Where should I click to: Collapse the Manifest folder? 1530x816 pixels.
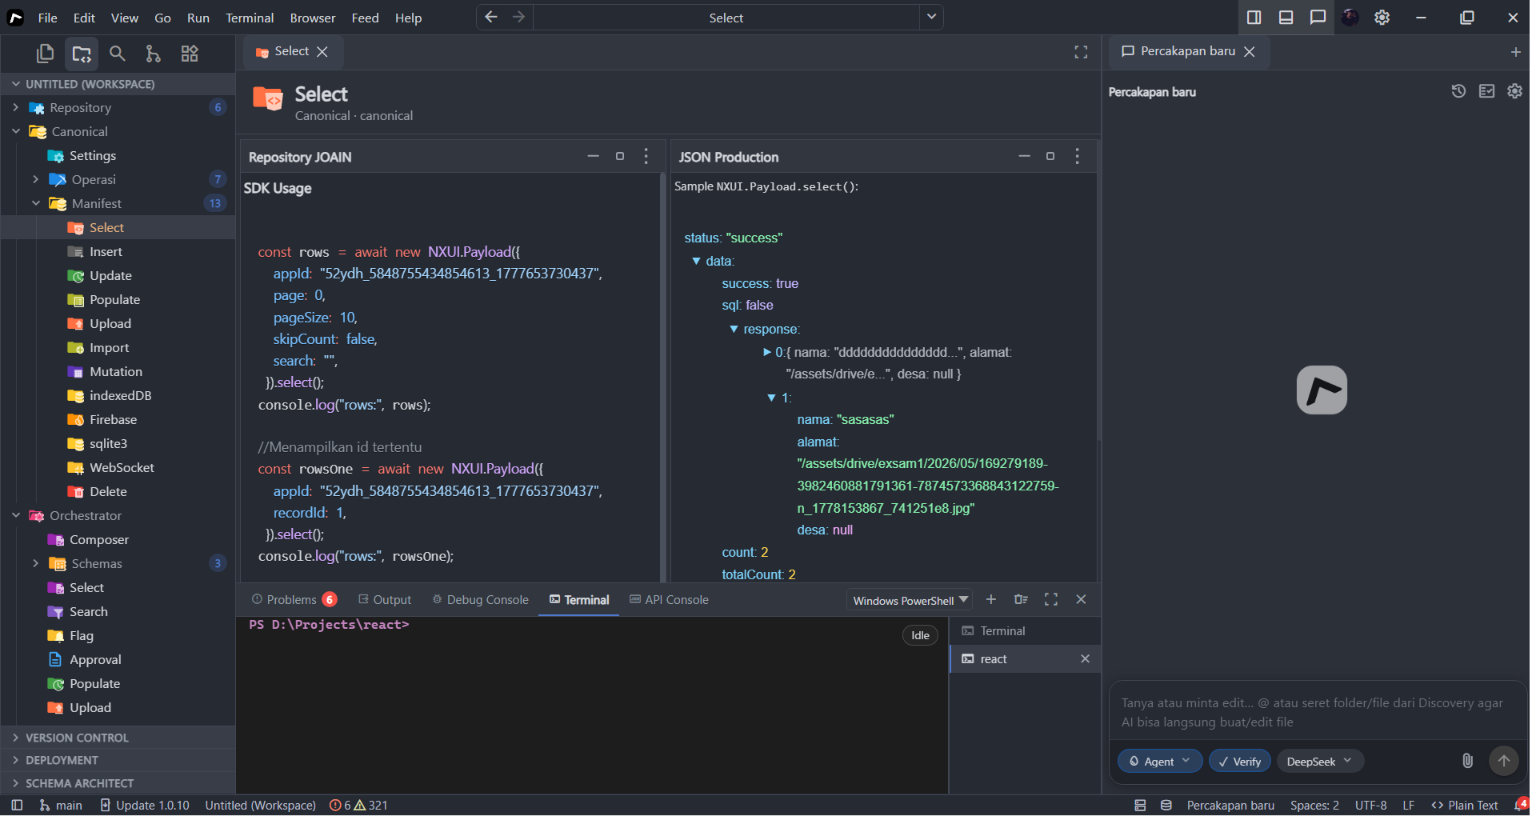coord(36,203)
